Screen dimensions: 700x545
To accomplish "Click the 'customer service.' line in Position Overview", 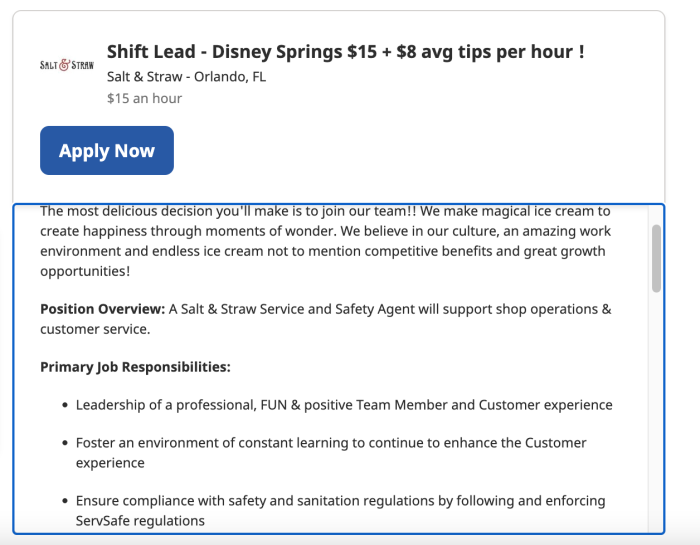I will [95, 329].
